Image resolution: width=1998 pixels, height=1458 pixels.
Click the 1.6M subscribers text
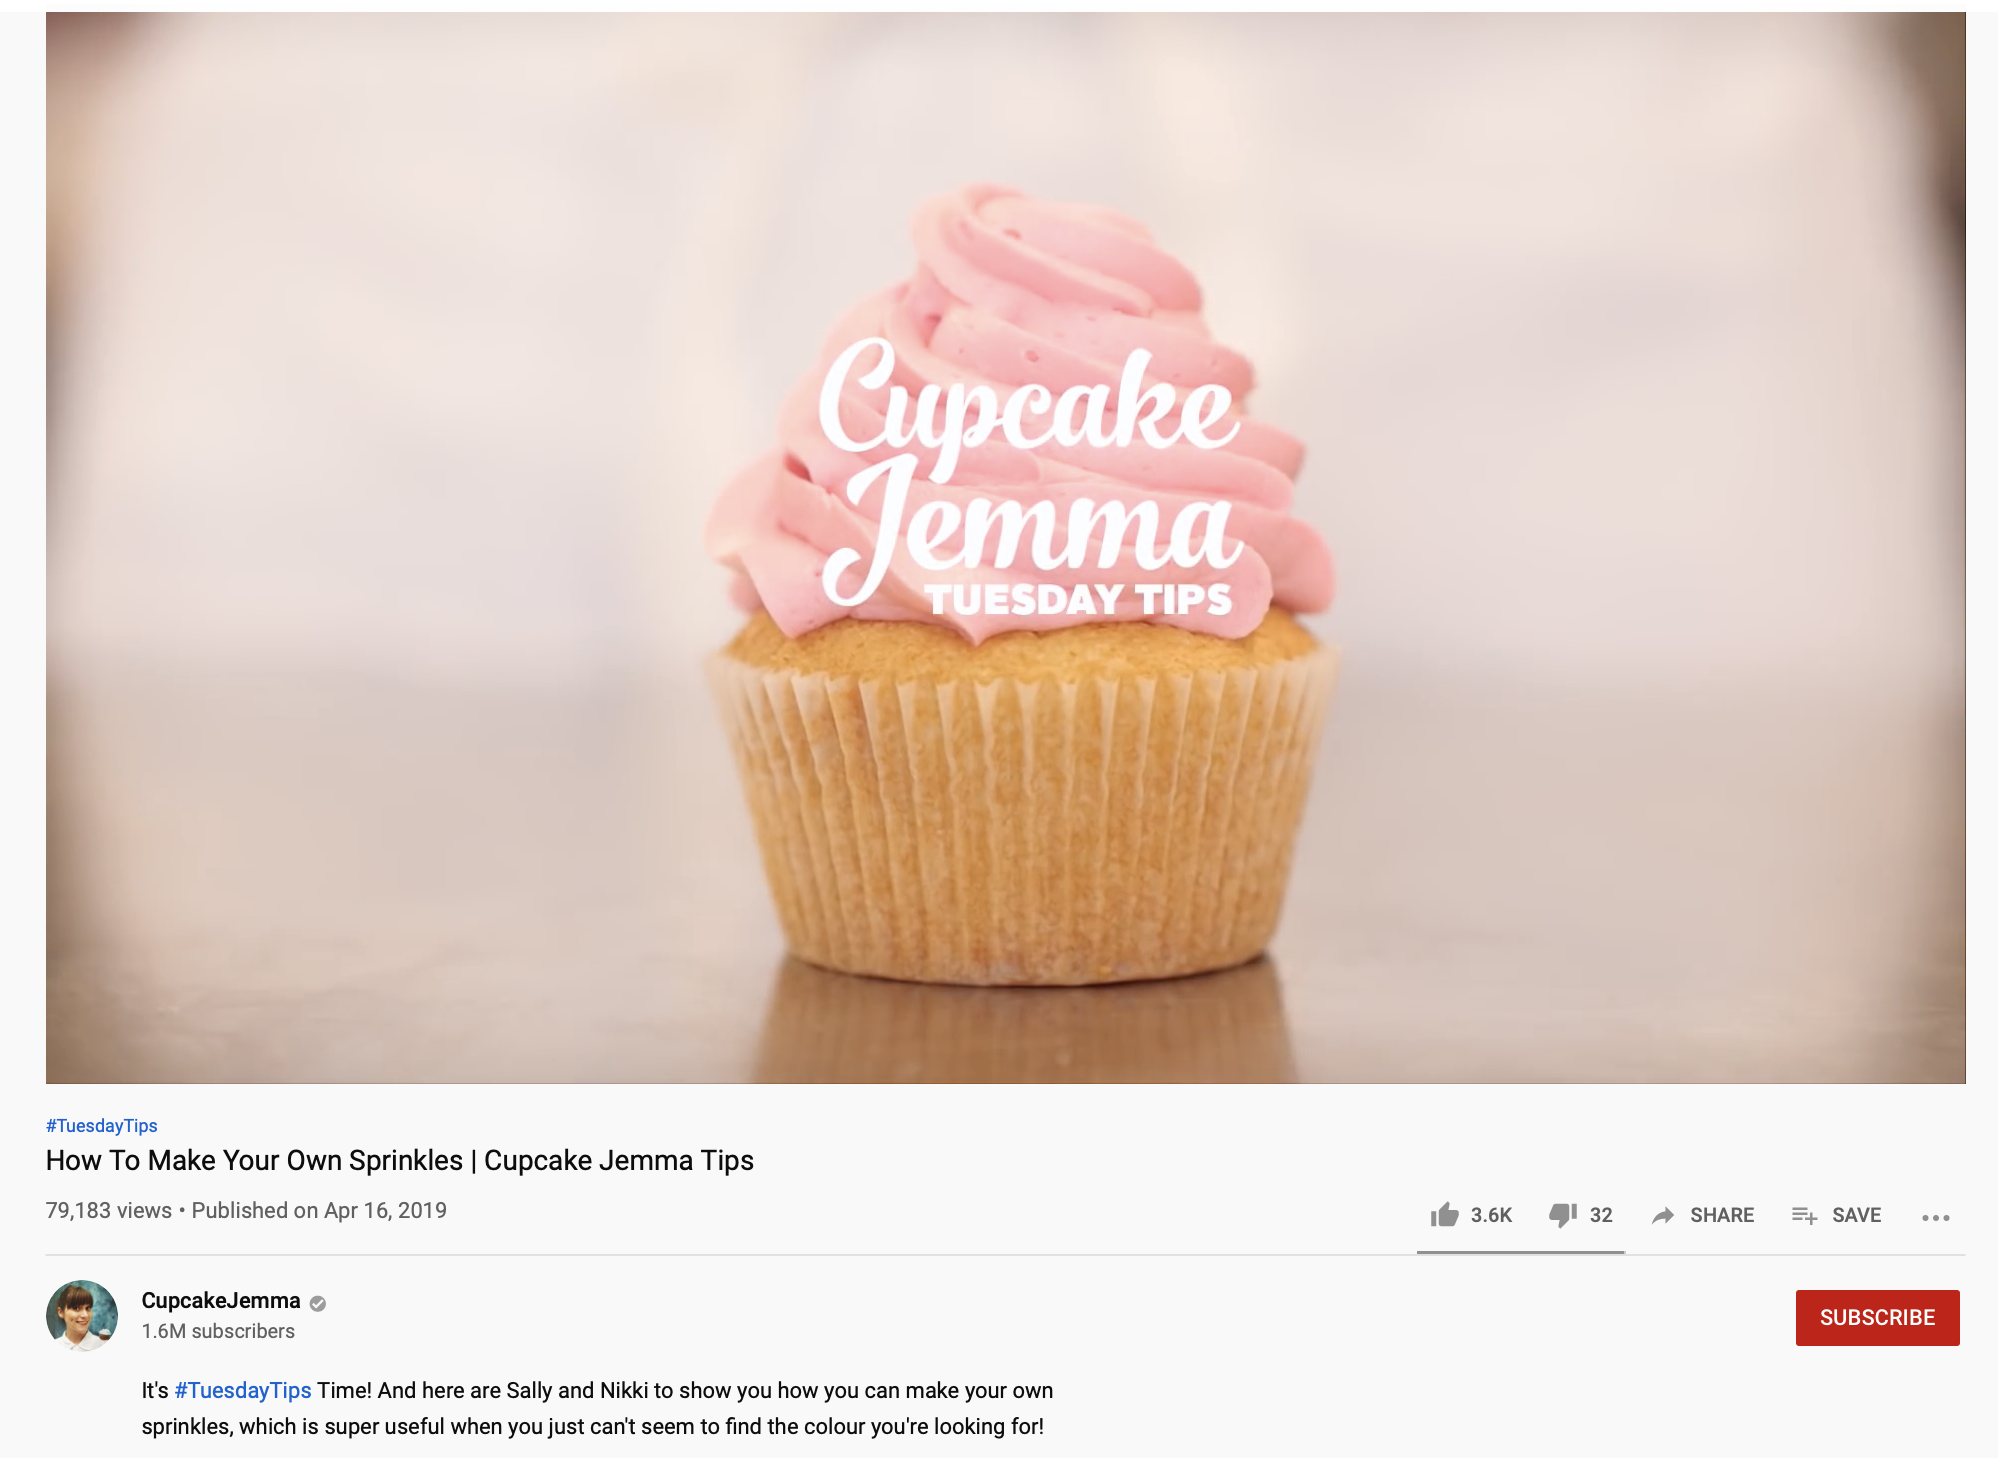coord(218,1331)
